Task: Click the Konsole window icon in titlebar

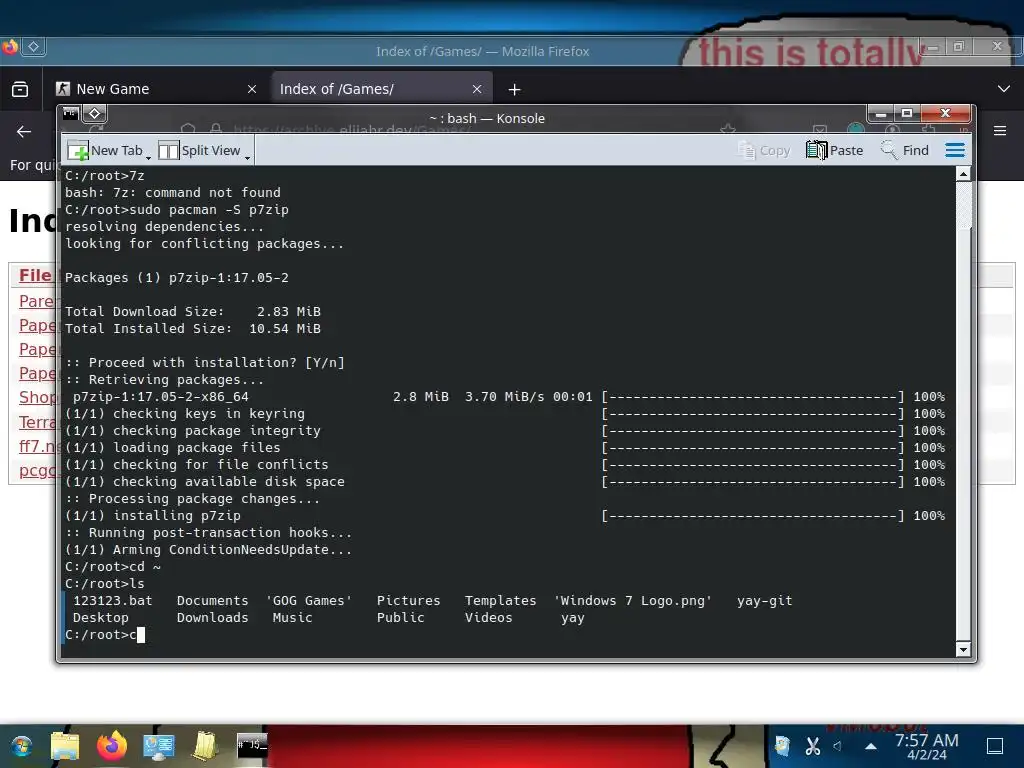Action: tap(71, 114)
